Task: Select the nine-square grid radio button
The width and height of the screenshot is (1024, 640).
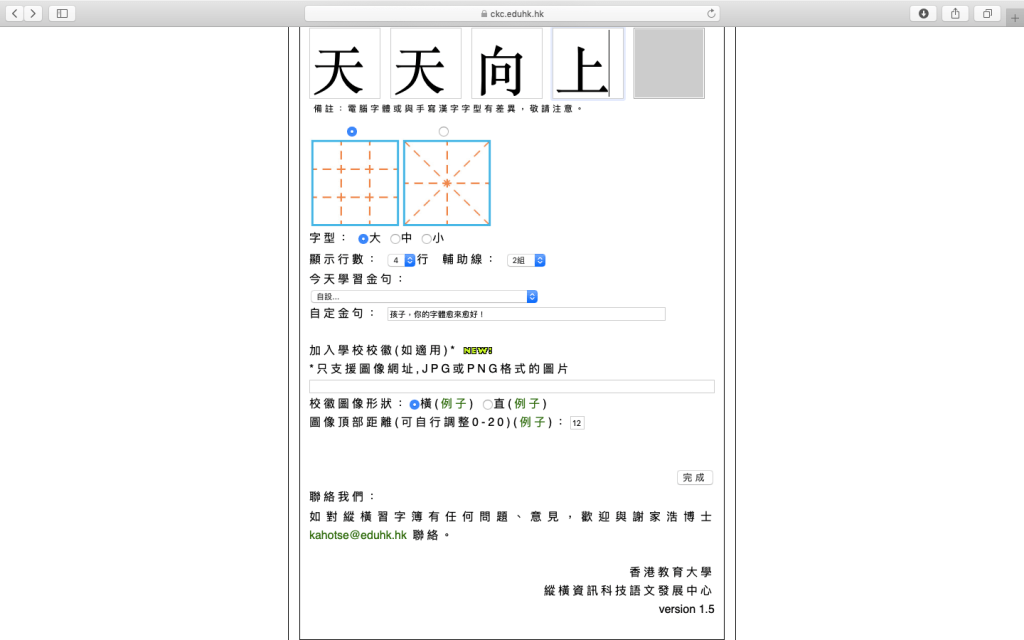Action: [351, 132]
